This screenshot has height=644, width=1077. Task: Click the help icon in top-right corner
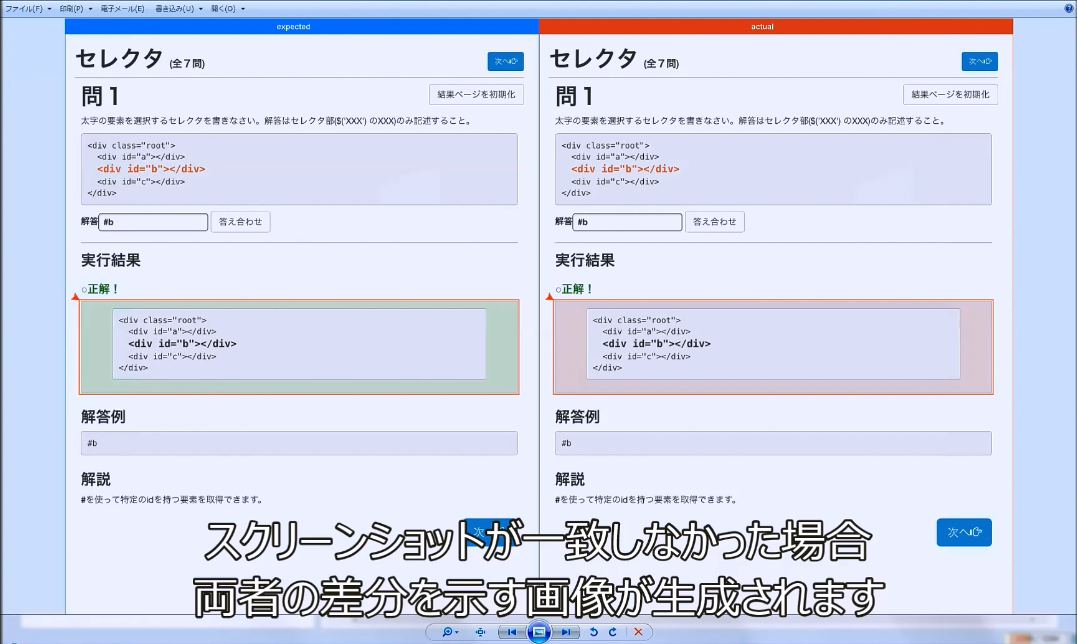click(x=1068, y=8)
